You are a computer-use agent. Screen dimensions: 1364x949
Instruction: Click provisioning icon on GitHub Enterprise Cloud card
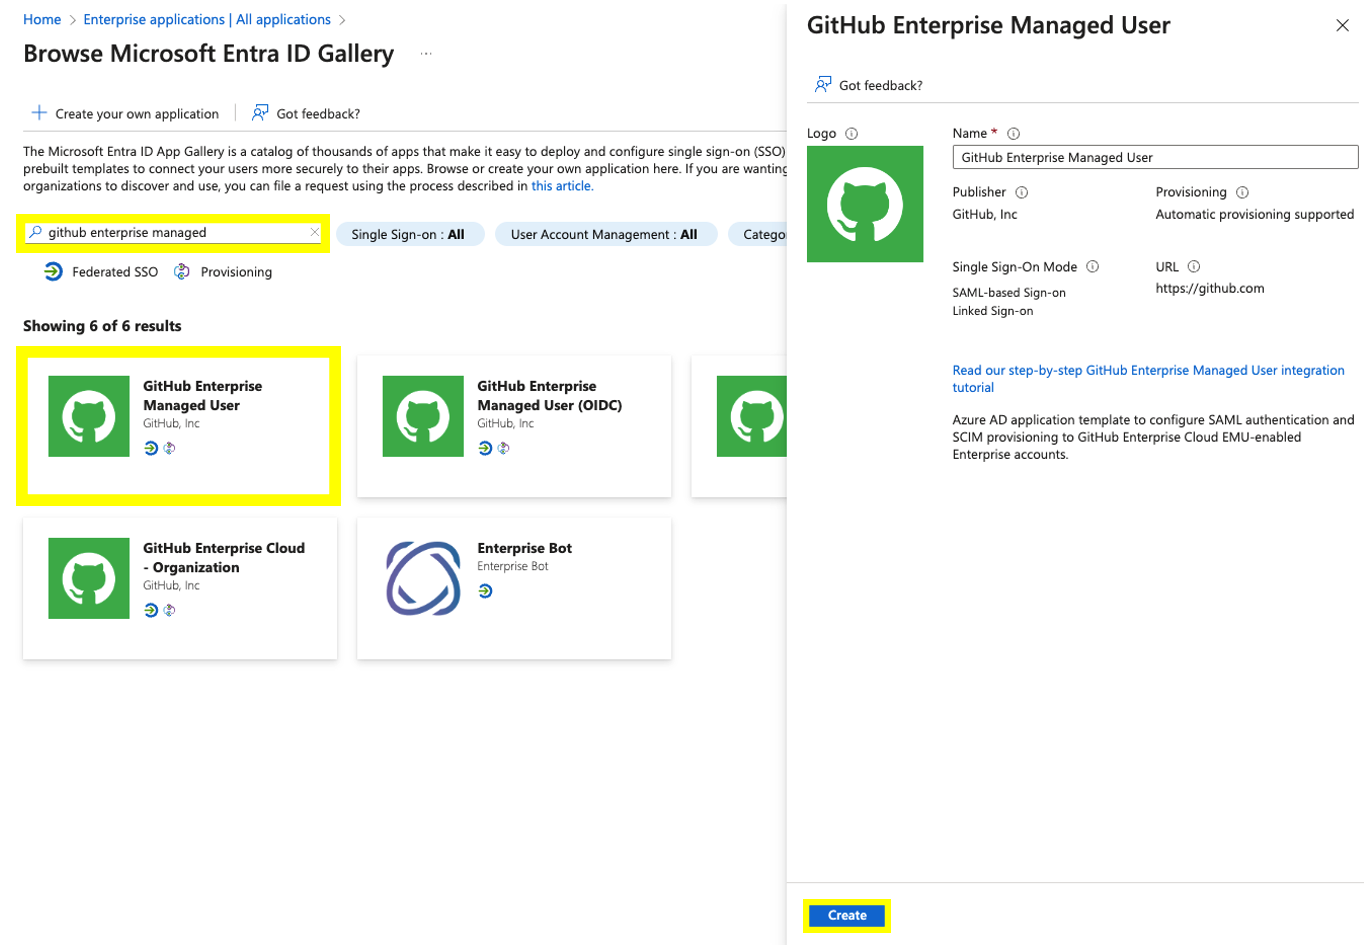169,610
